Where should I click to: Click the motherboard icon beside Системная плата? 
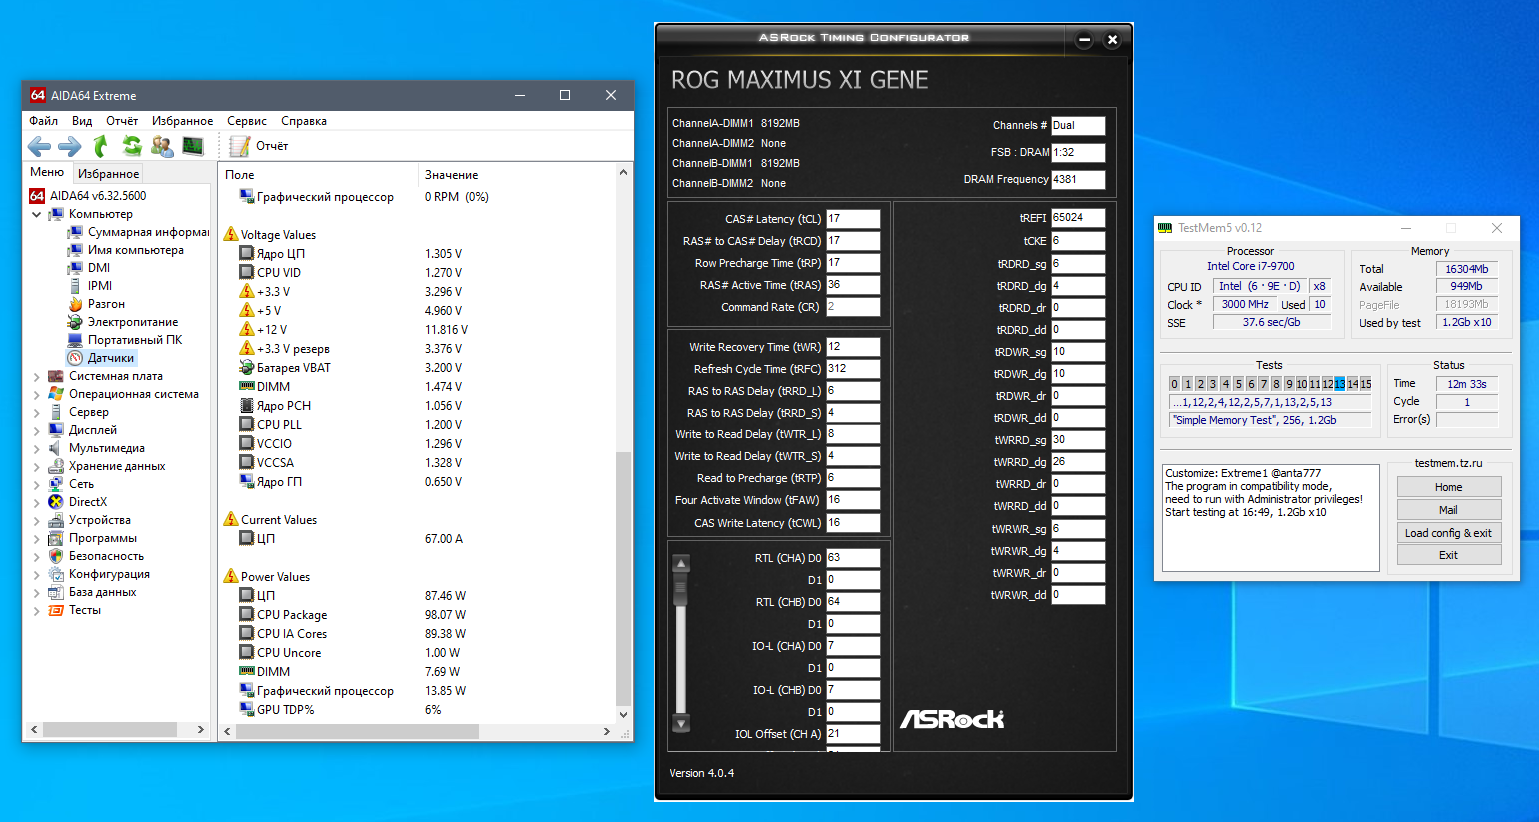[56, 376]
